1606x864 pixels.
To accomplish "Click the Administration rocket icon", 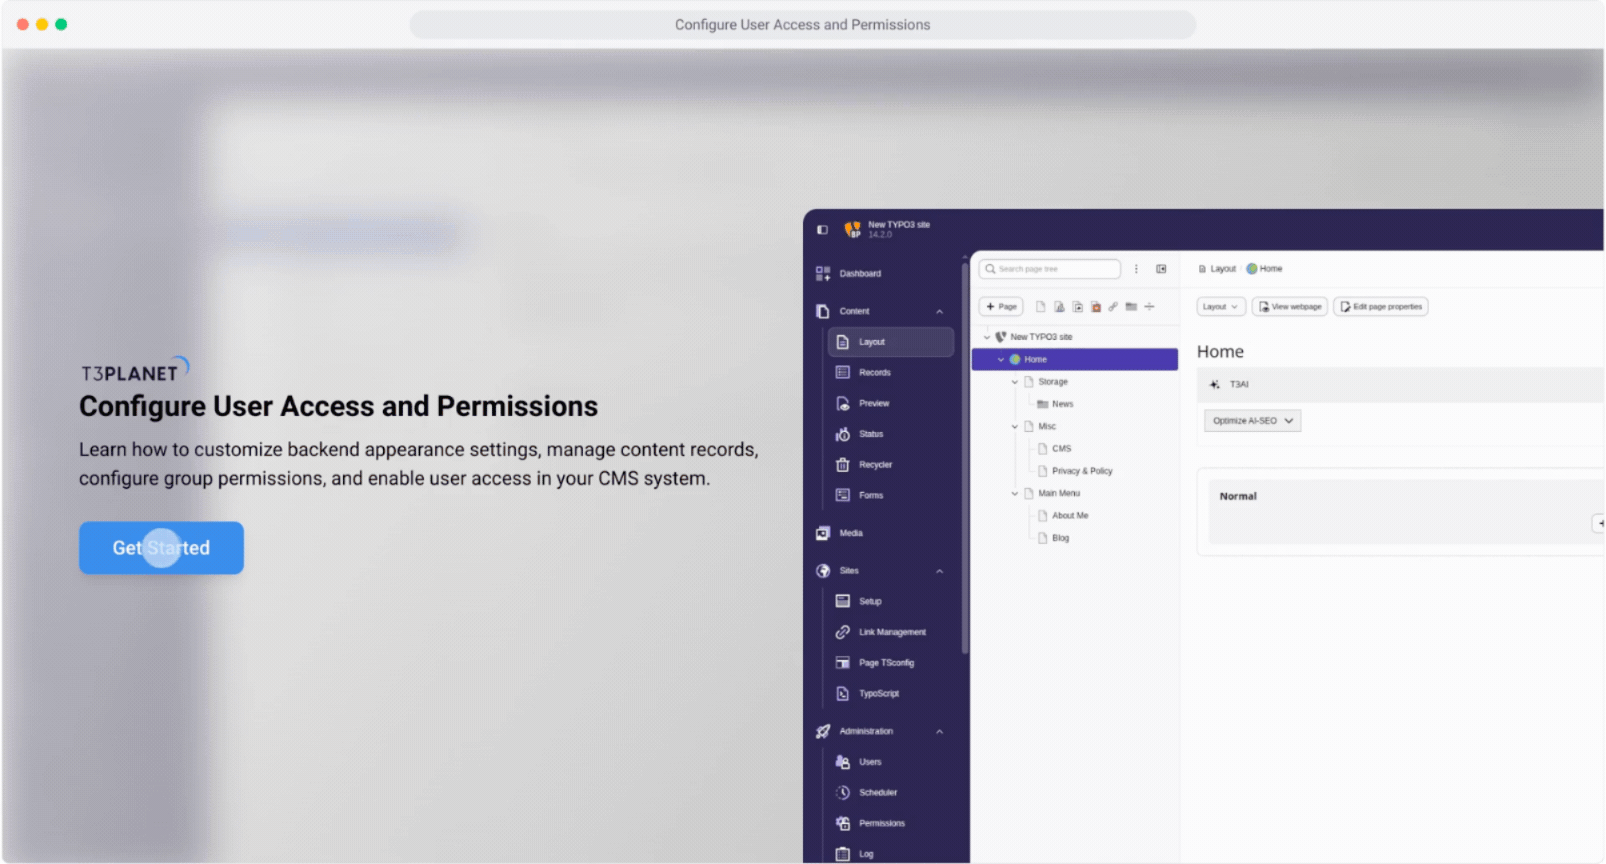I will [x=823, y=731].
